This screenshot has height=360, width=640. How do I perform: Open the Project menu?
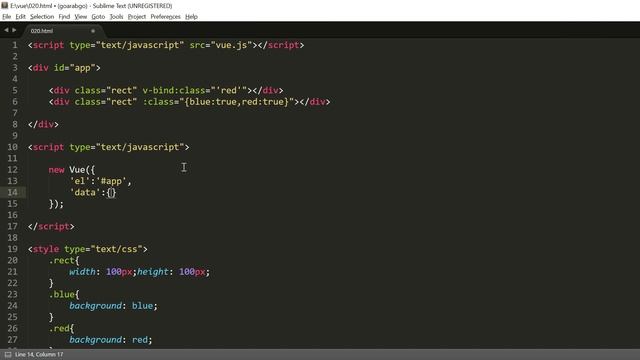click(137, 17)
